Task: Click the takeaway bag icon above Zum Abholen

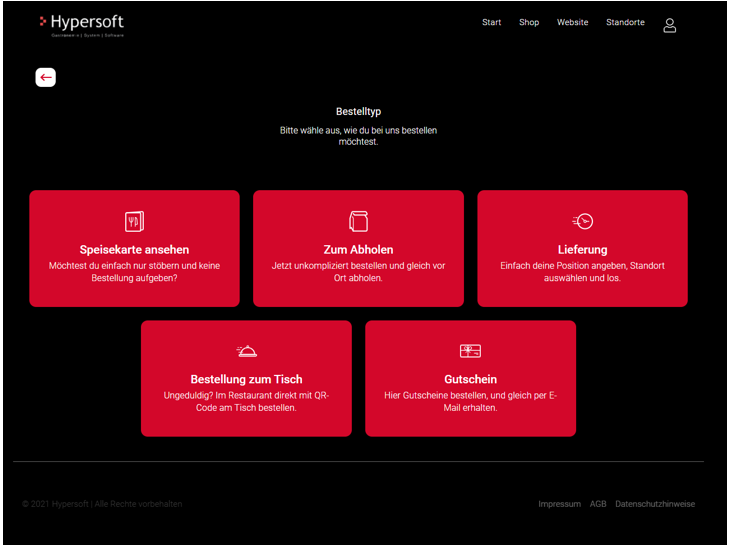Action: (x=358, y=221)
